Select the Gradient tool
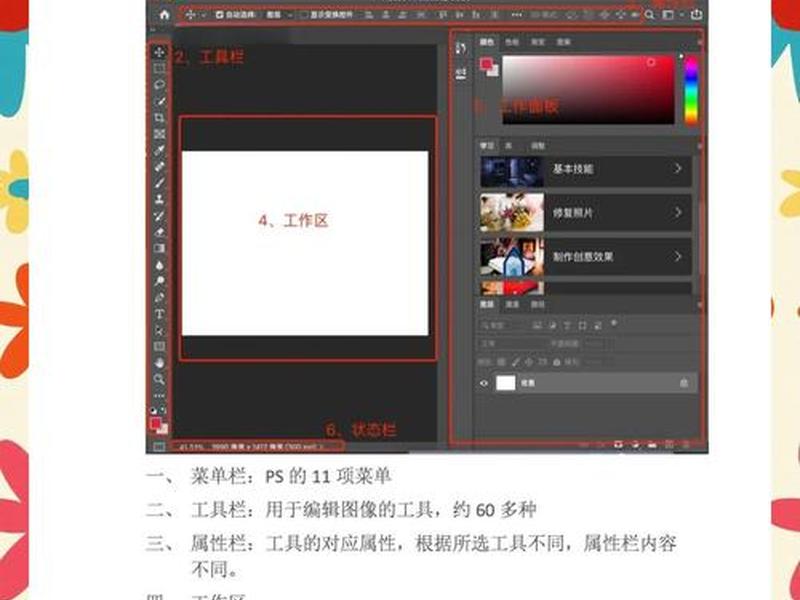800x600 pixels. [x=159, y=248]
